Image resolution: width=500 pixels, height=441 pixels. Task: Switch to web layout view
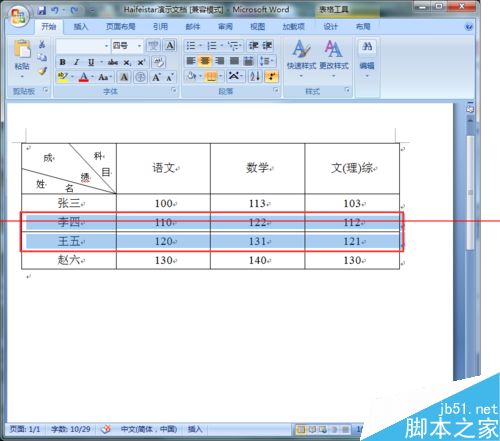[x=323, y=429]
